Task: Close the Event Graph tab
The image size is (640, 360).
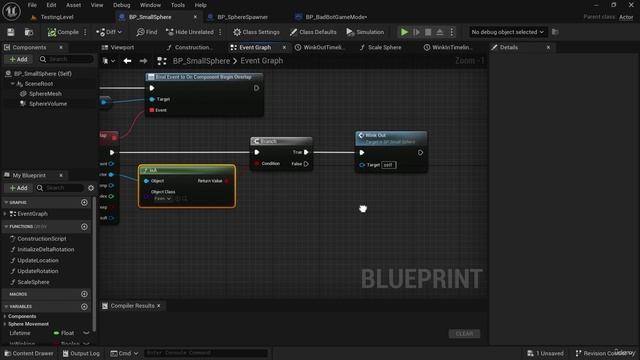Action: pos(284,47)
